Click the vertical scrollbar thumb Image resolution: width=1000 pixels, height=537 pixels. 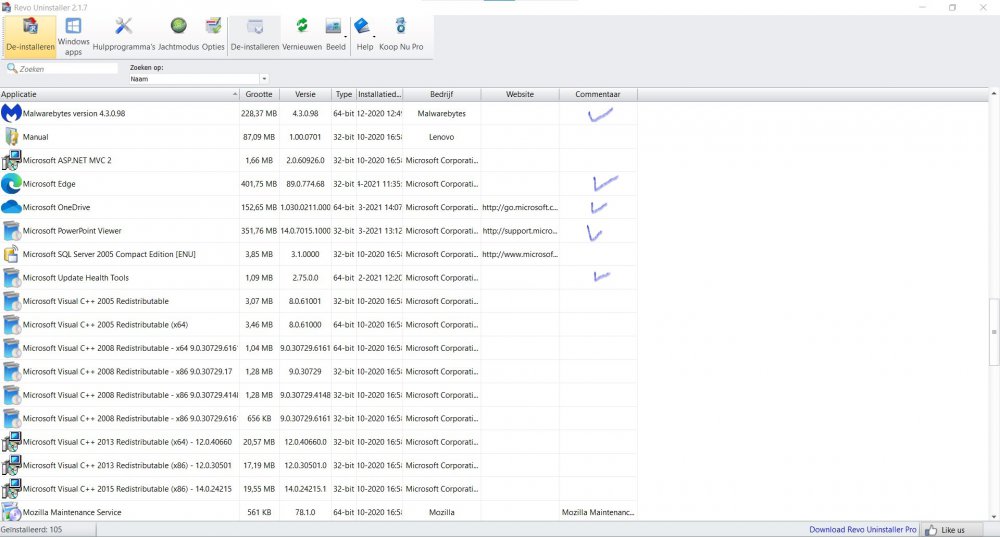point(993,332)
